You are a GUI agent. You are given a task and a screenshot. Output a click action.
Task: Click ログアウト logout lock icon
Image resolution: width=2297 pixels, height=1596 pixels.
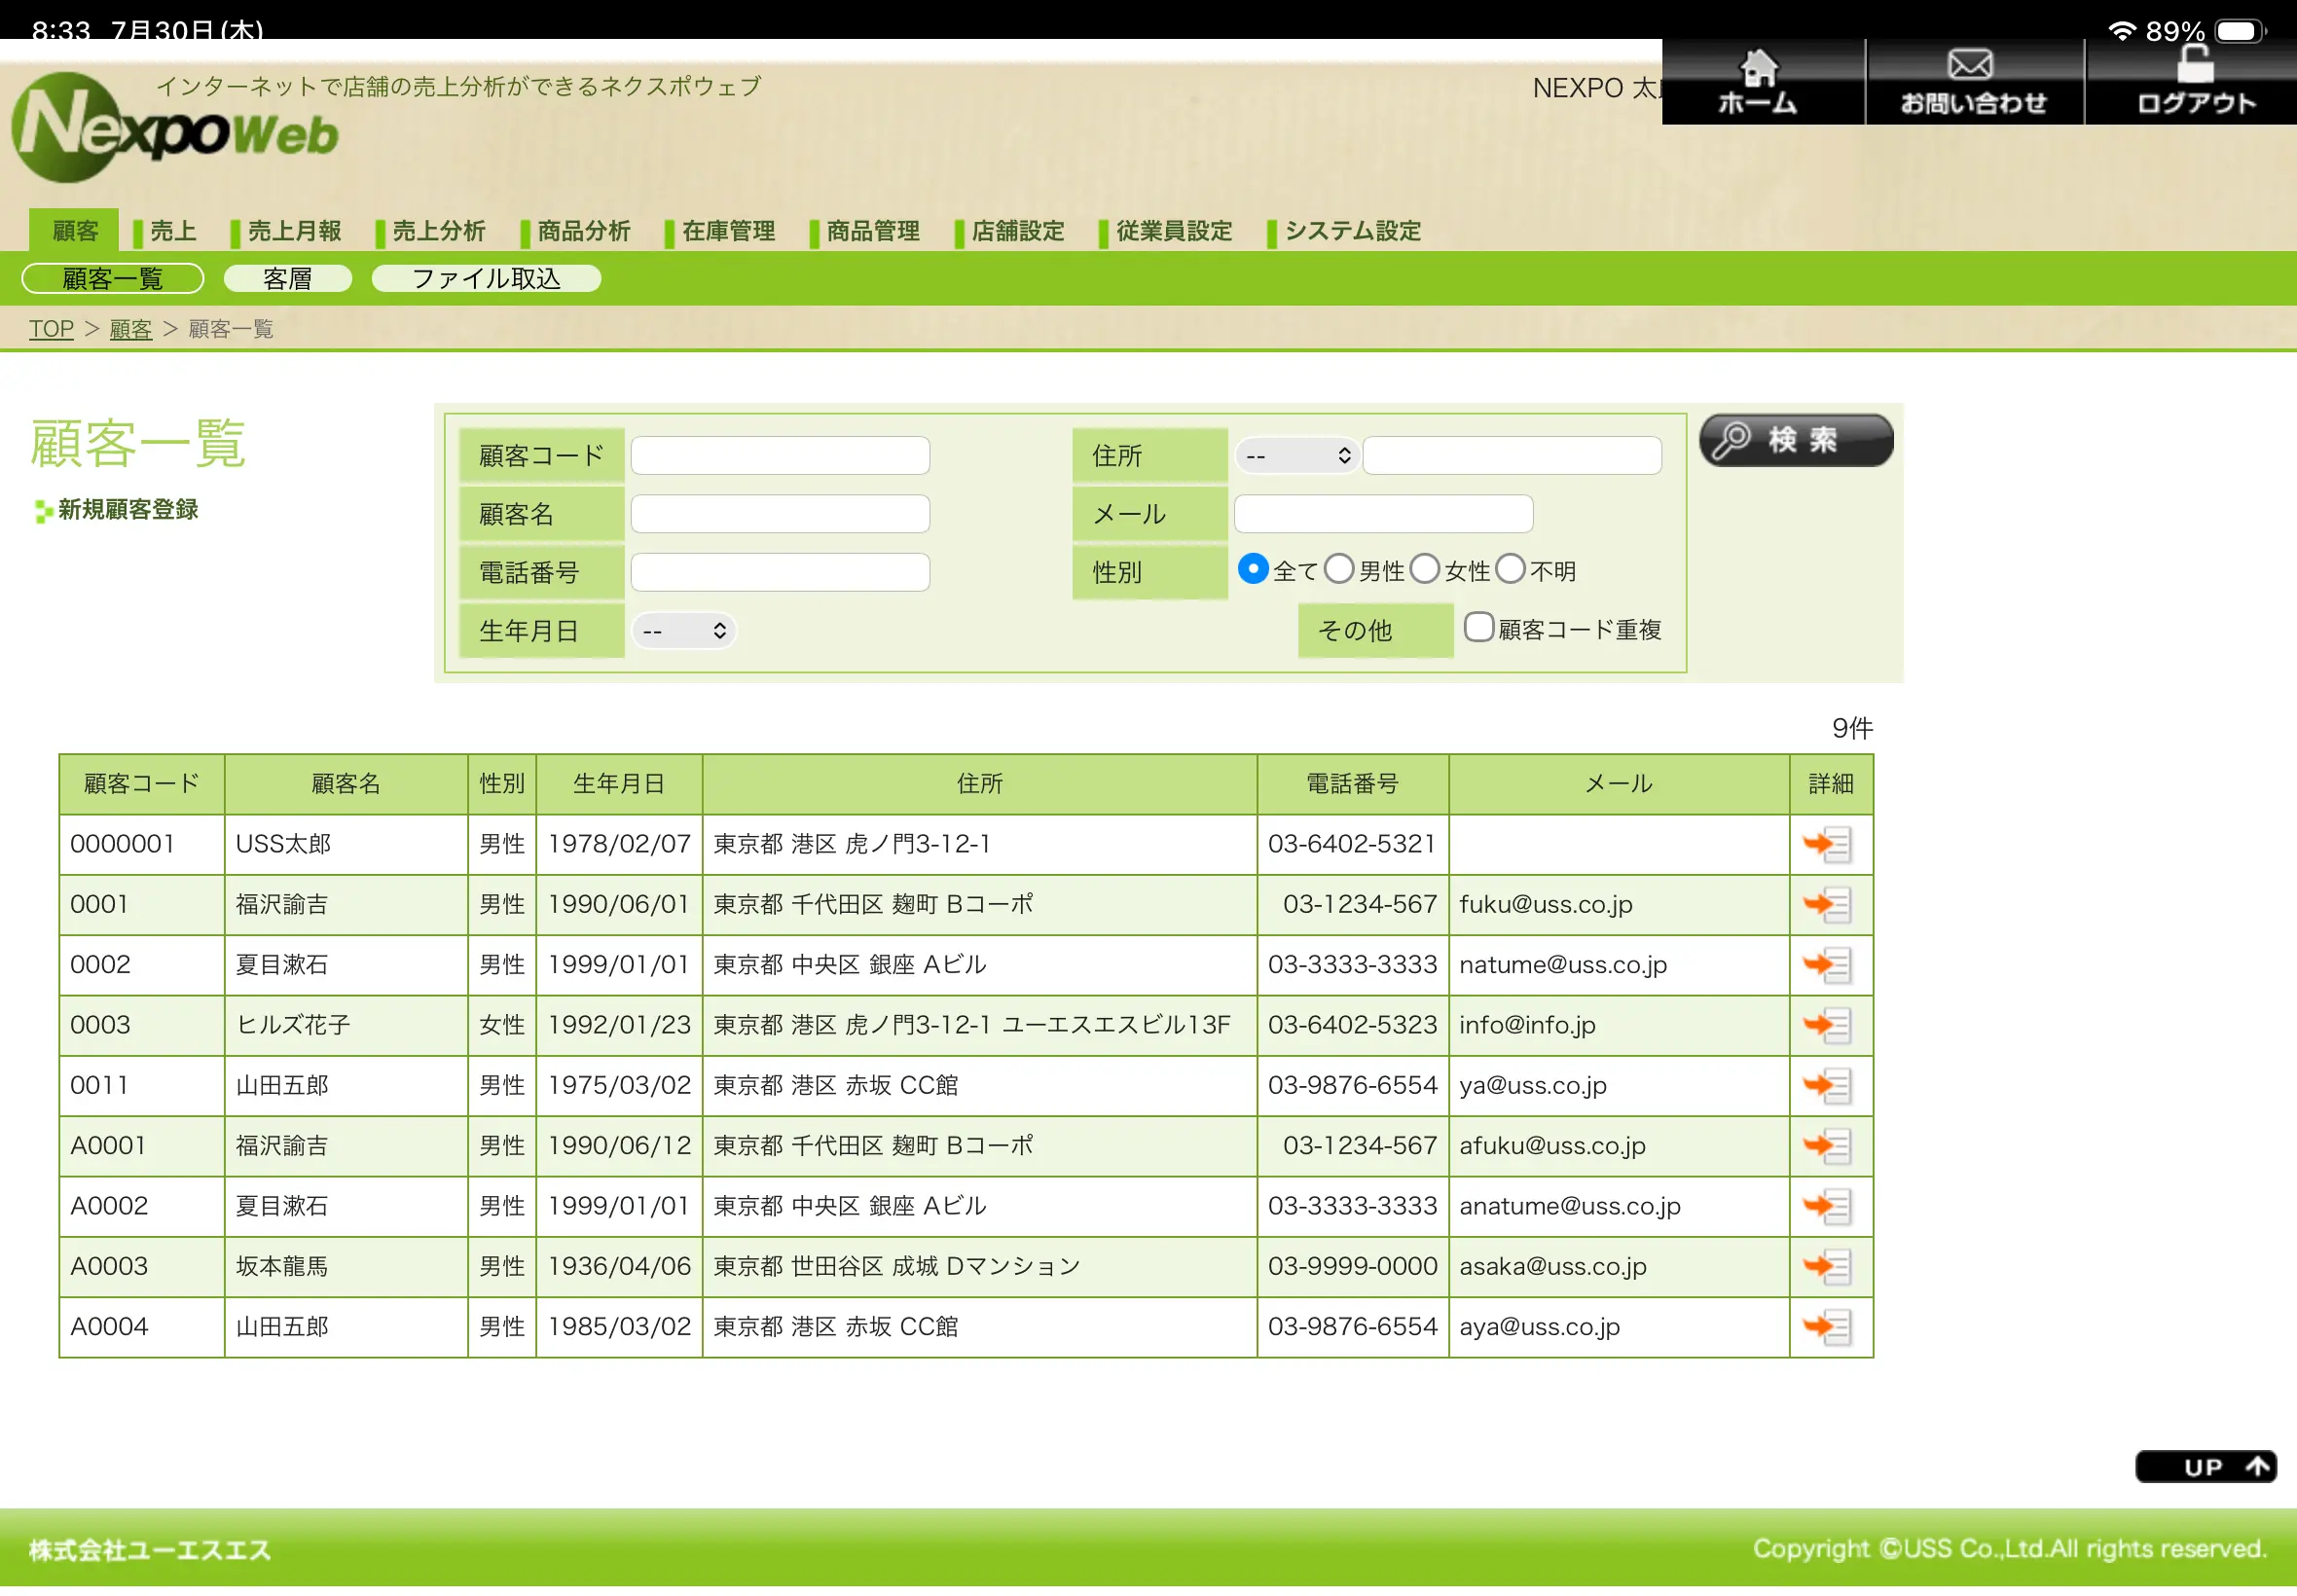(2194, 82)
